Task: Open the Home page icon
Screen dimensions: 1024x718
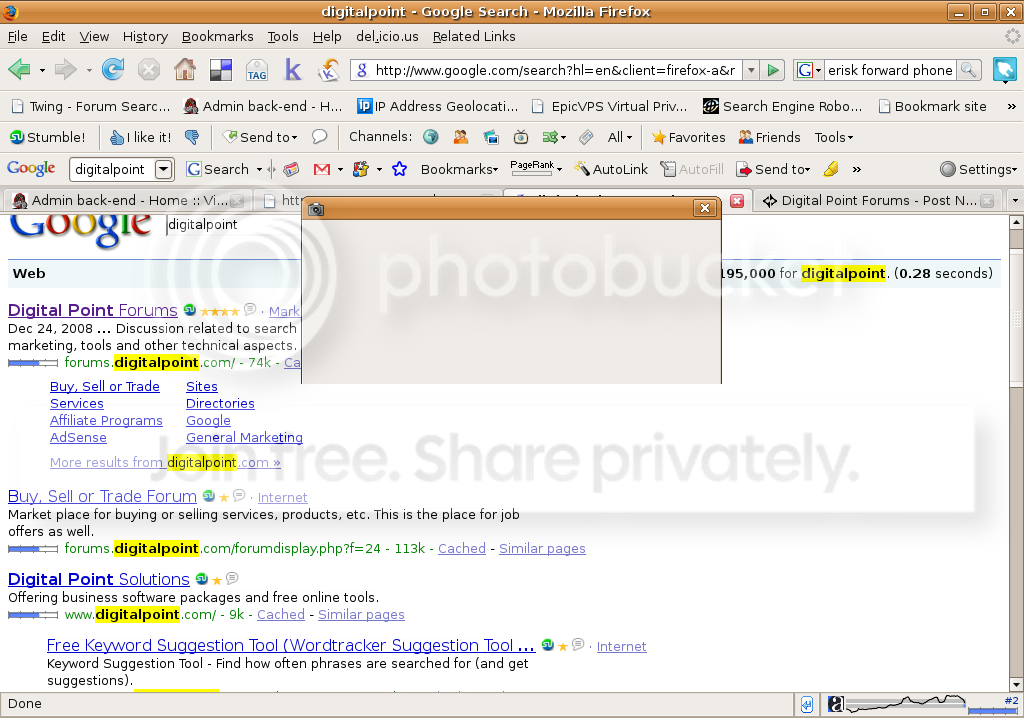Action: tap(185, 69)
